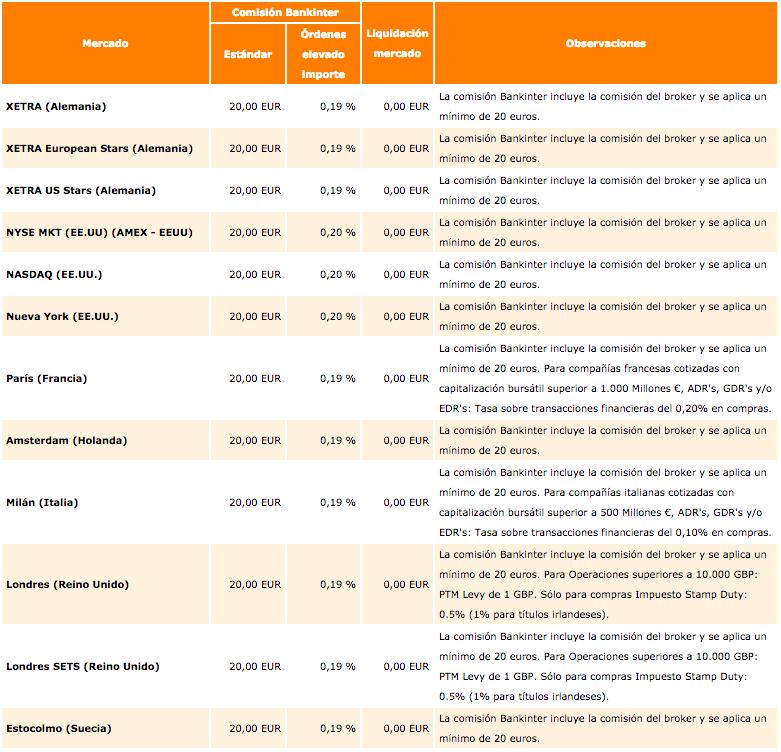Click the Órdenes elevado importe header

click(x=323, y=54)
